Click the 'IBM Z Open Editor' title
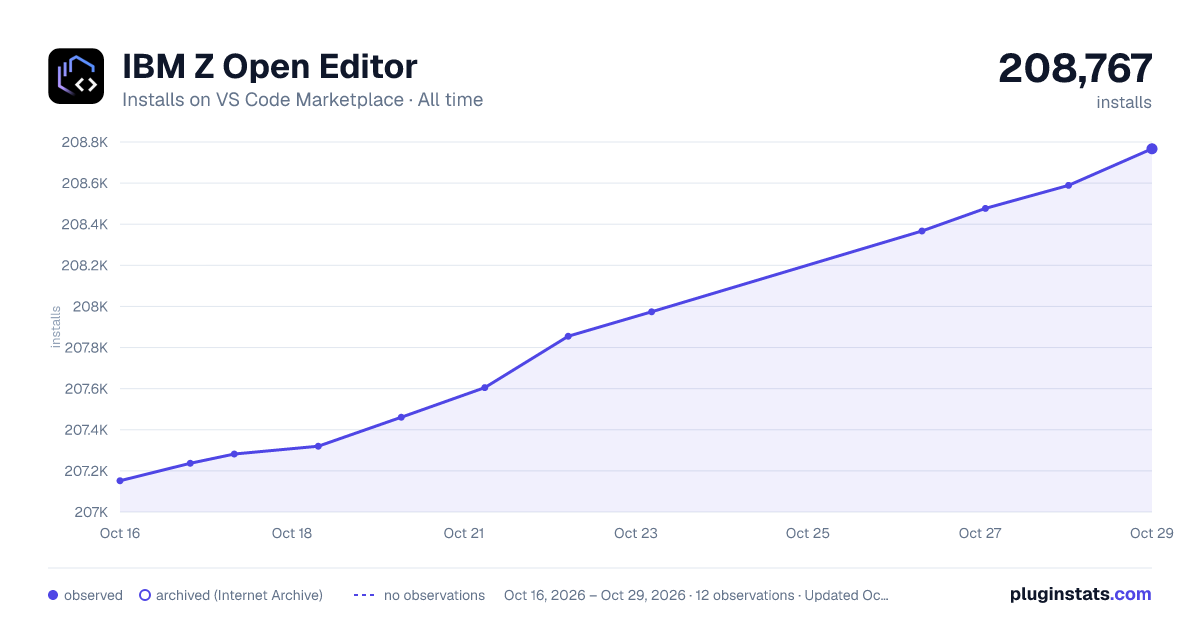The image size is (1200, 630). [270, 66]
